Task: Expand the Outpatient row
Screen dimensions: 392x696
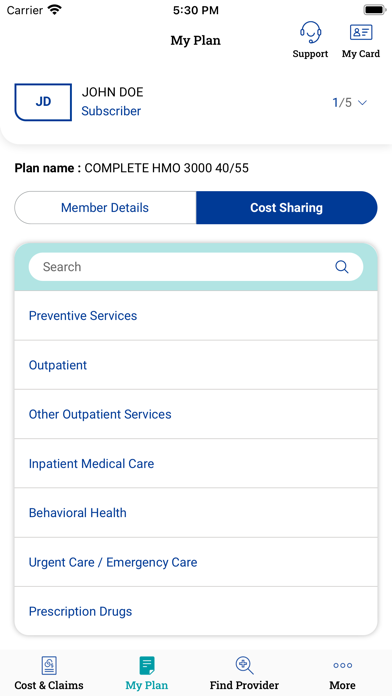Action: tap(196, 365)
